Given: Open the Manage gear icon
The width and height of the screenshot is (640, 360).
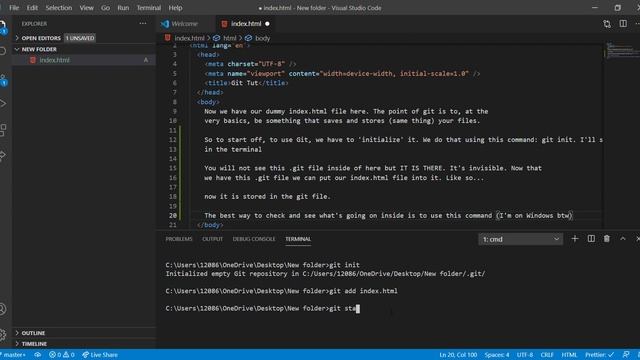Looking at the screenshot, I should (x=3, y=334).
